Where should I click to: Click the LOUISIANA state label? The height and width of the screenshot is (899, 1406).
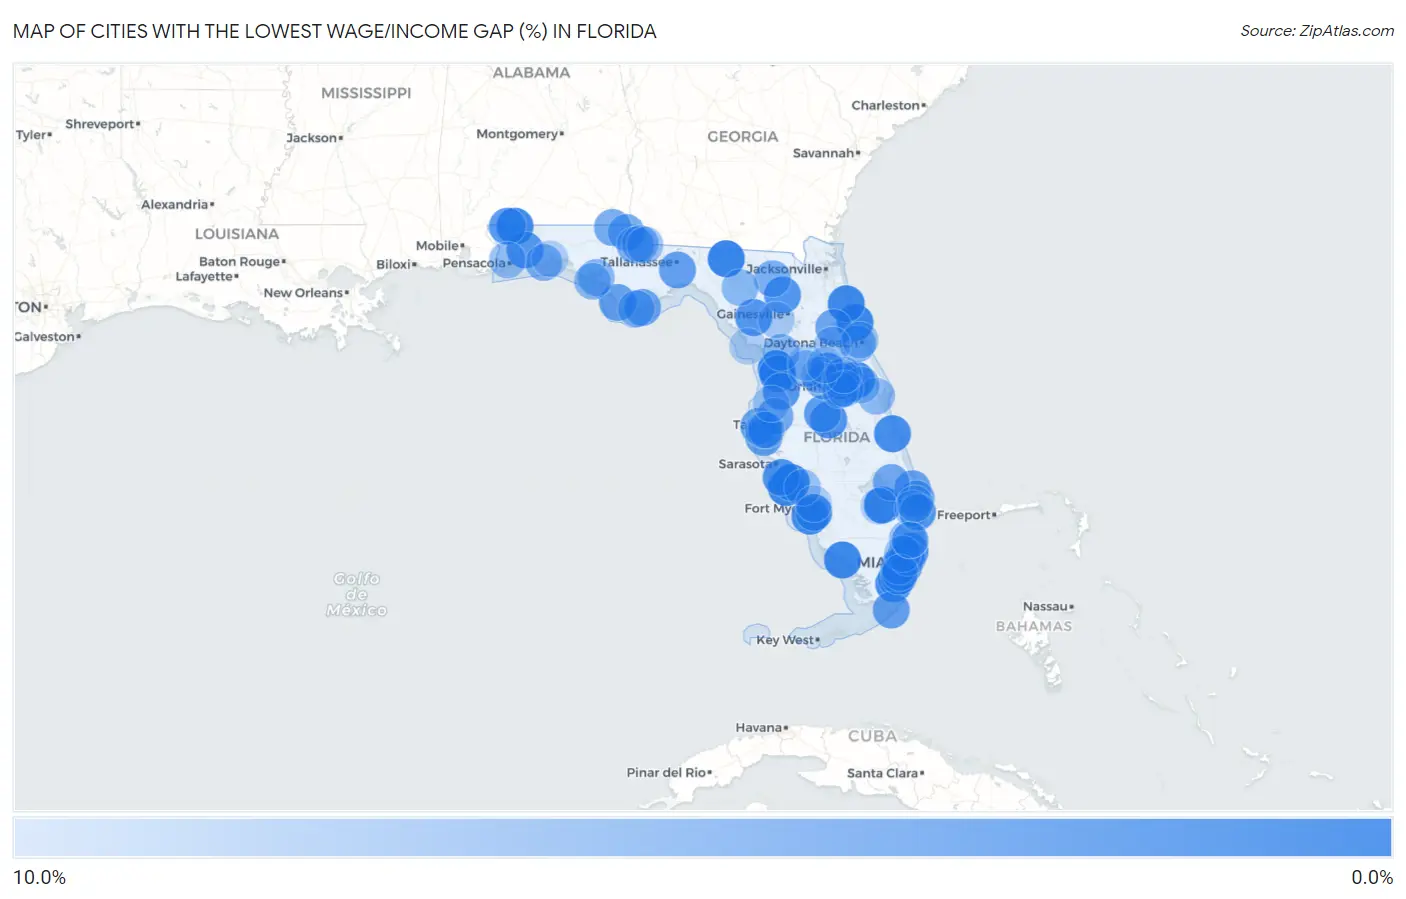point(237,234)
